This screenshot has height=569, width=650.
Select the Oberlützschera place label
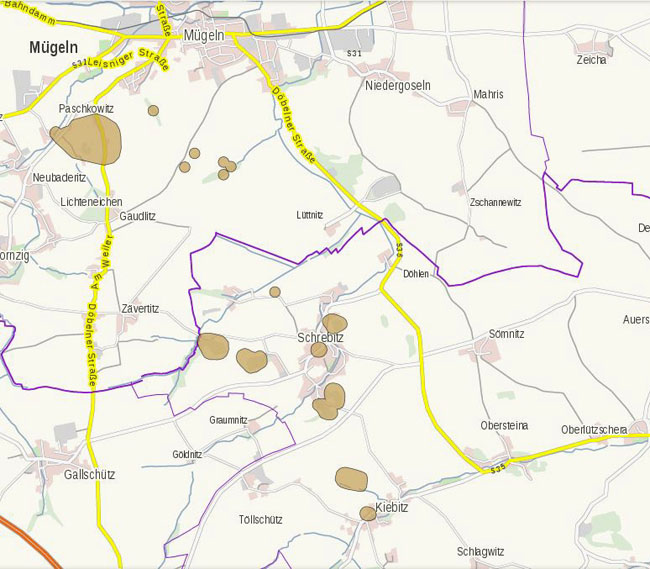(x=594, y=430)
